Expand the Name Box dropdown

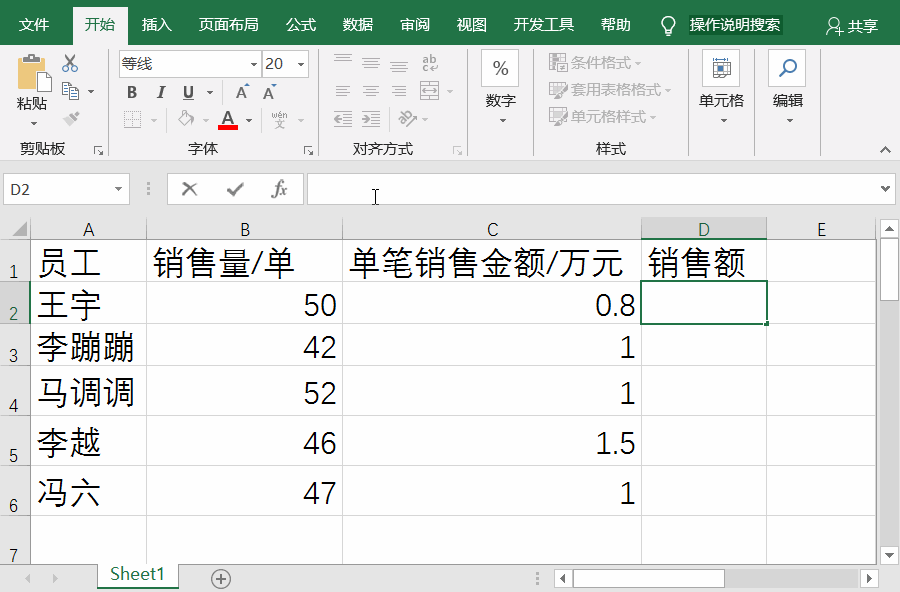tap(119, 188)
